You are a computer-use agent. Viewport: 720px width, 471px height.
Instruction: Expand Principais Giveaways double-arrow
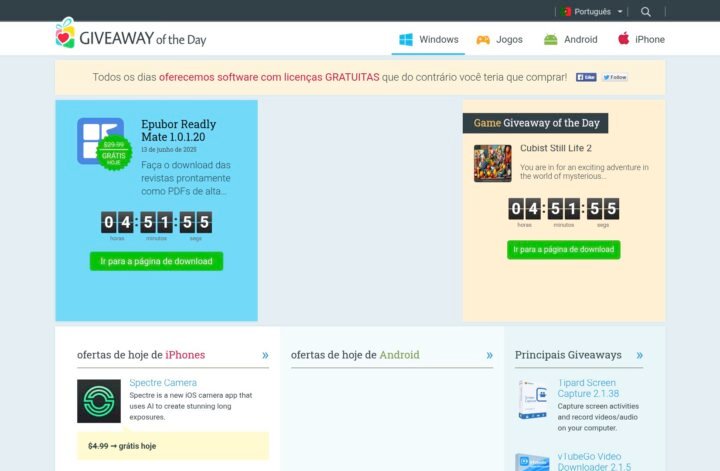point(640,355)
